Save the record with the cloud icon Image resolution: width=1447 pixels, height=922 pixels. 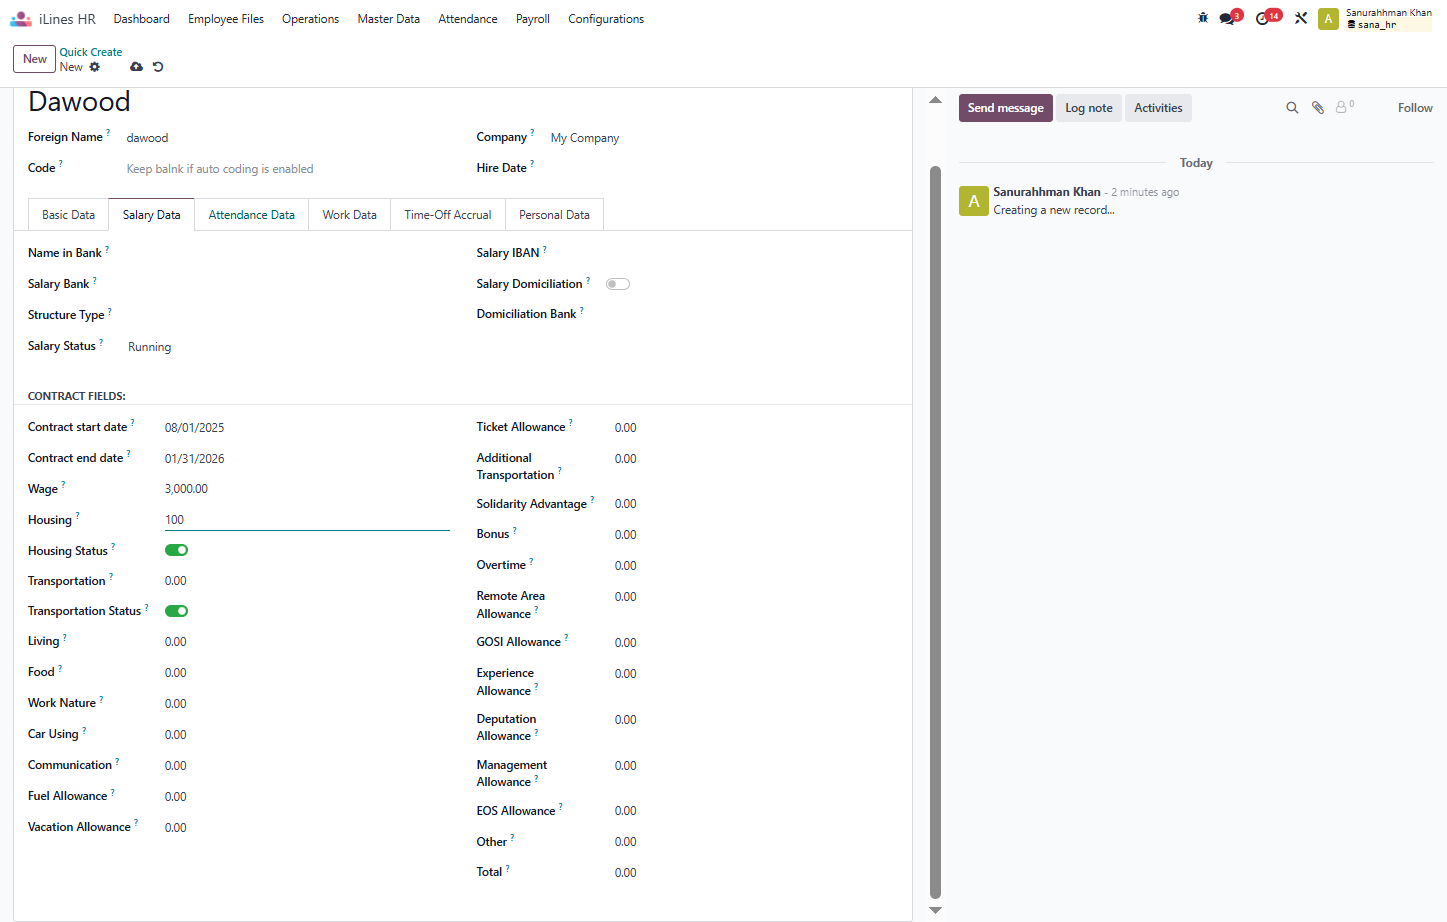(x=136, y=67)
